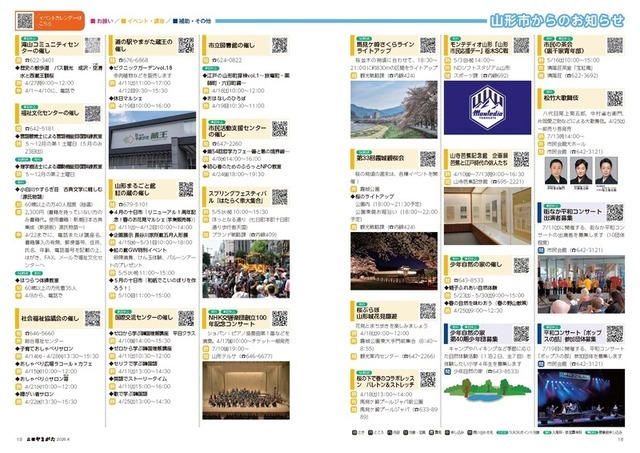Click QR code beside 松竹大歌舞伎 heading
This screenshot has width=640, height=453.
click(x=615, y=100)
